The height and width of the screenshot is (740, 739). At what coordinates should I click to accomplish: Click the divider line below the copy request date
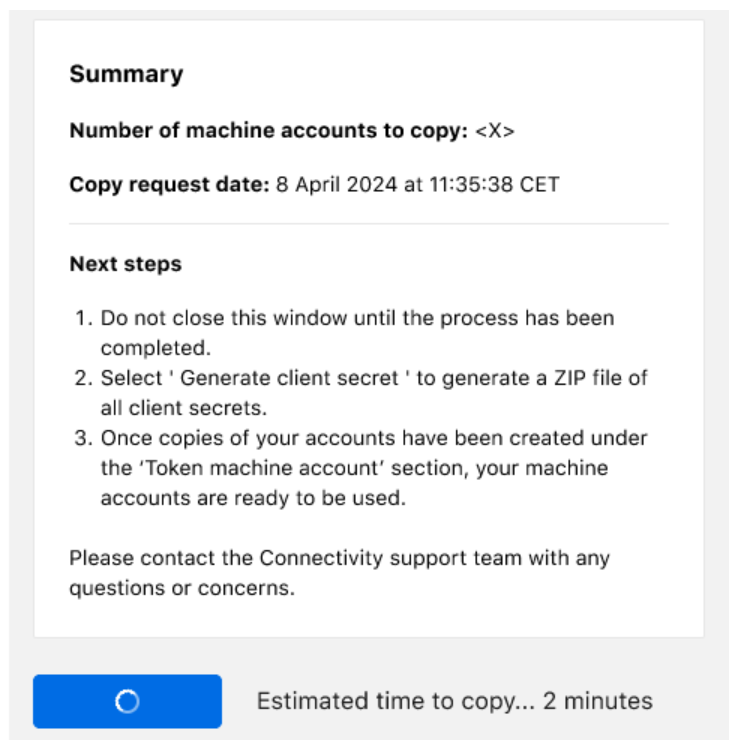coord(369,223)
